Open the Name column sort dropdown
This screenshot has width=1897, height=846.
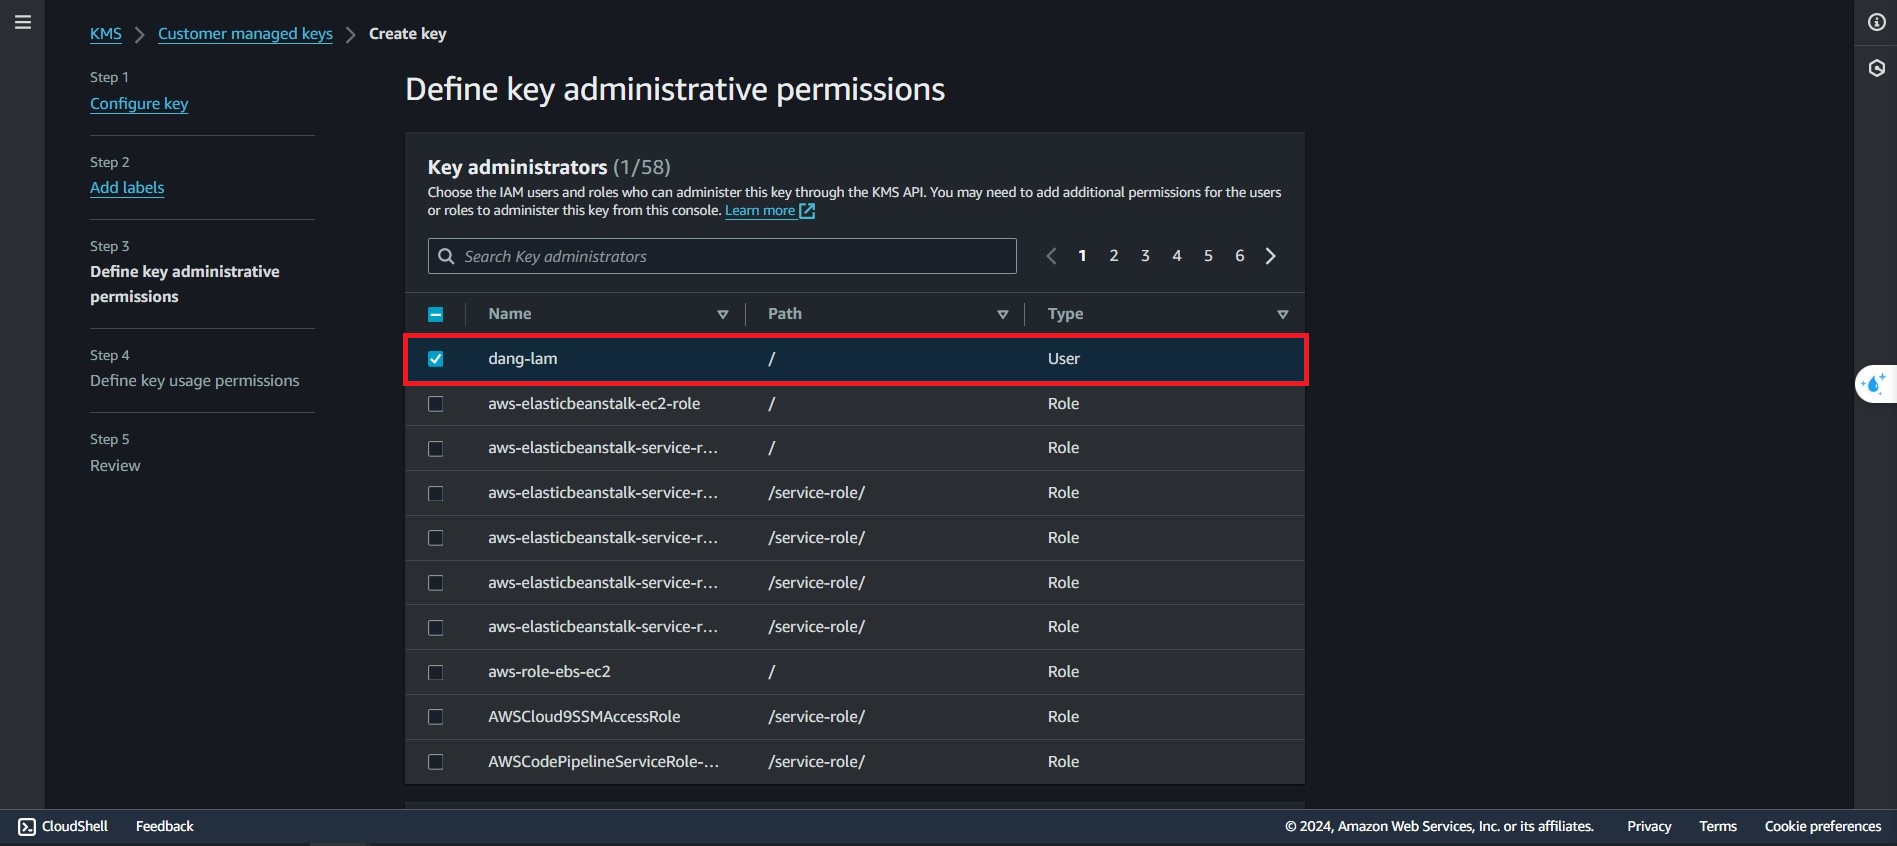722,314
